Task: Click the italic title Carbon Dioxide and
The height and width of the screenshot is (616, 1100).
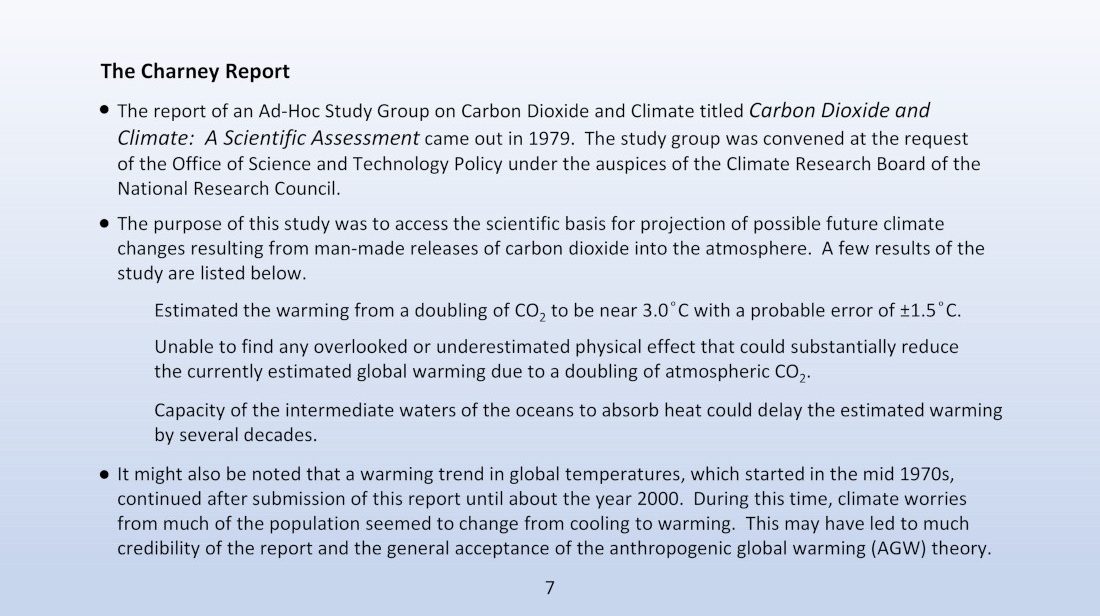Action: (x=839, y=111)
